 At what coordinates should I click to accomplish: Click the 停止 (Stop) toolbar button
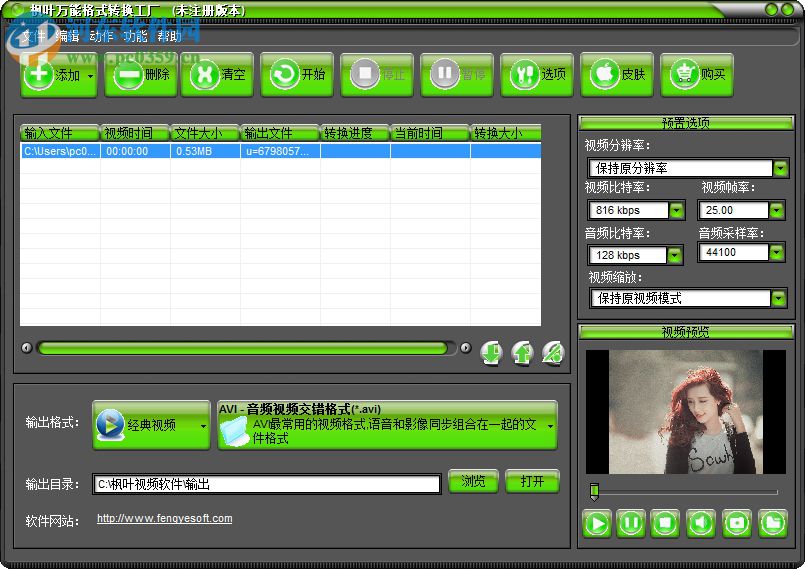tap(377, 75)
